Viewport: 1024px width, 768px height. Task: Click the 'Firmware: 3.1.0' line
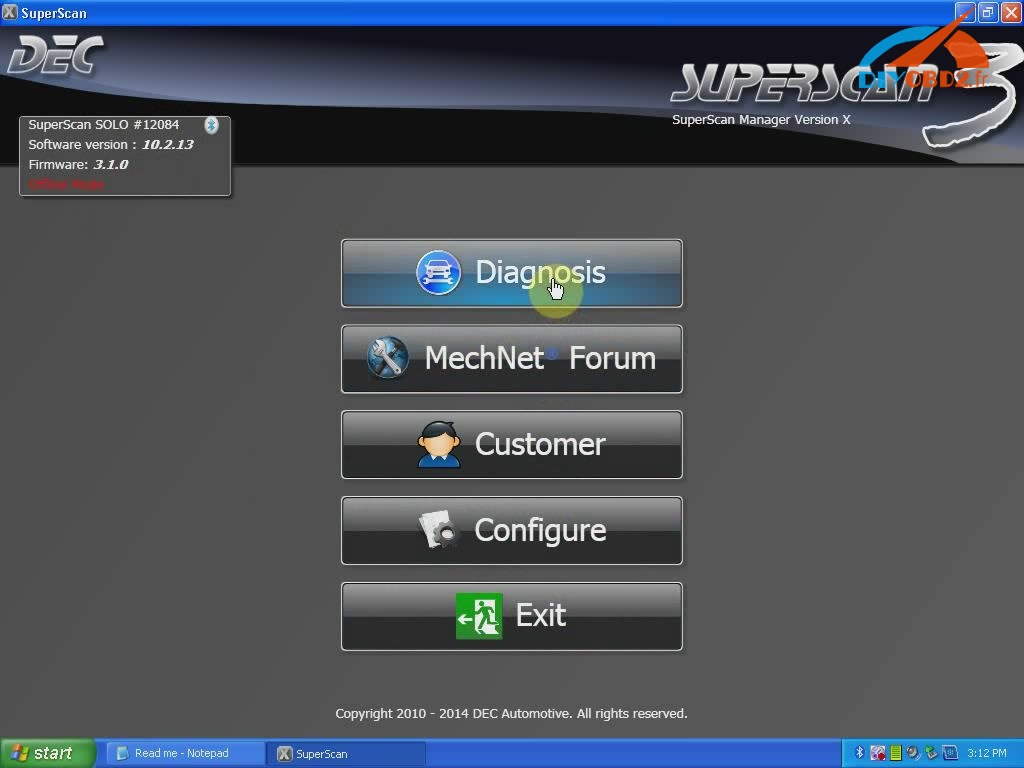[78, 165]
